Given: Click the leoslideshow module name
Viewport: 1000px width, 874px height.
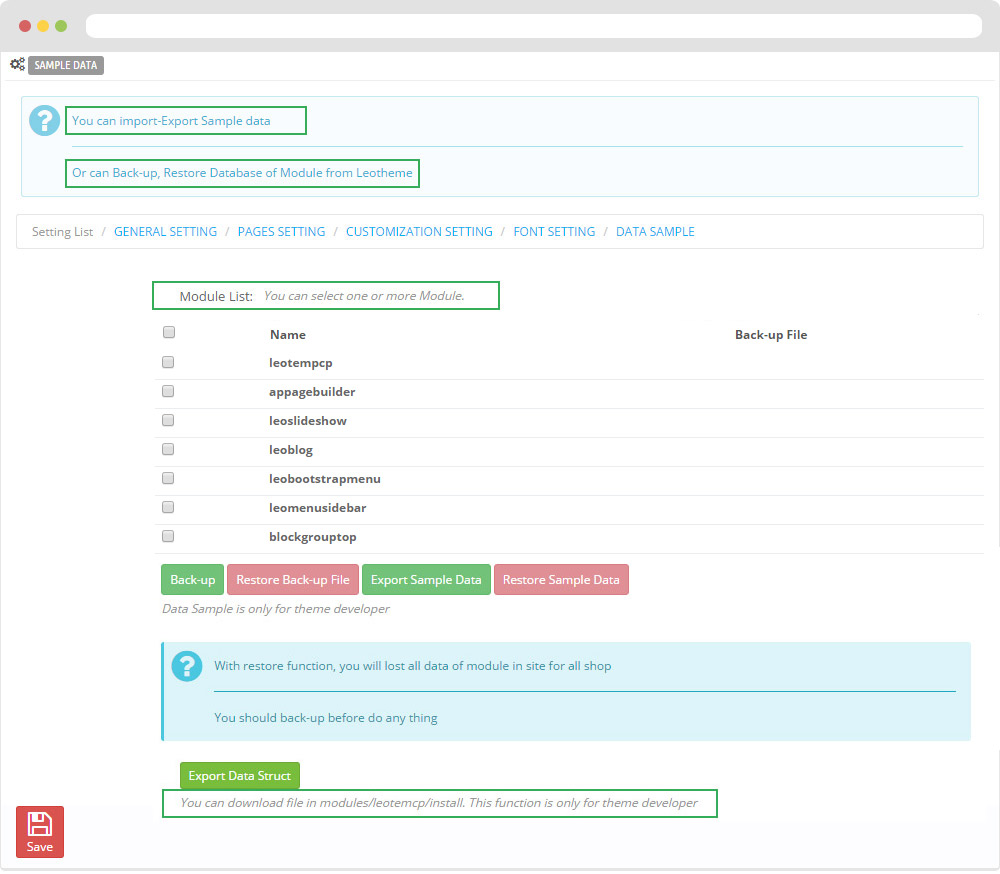Looking at the screenshot, I should [x=307, y=421].
